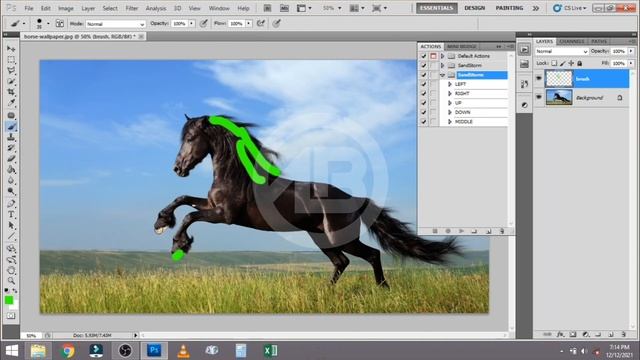Select the Quick Selection tool
This screenshot has width=640, height=360.
click(x=11, y=82)
